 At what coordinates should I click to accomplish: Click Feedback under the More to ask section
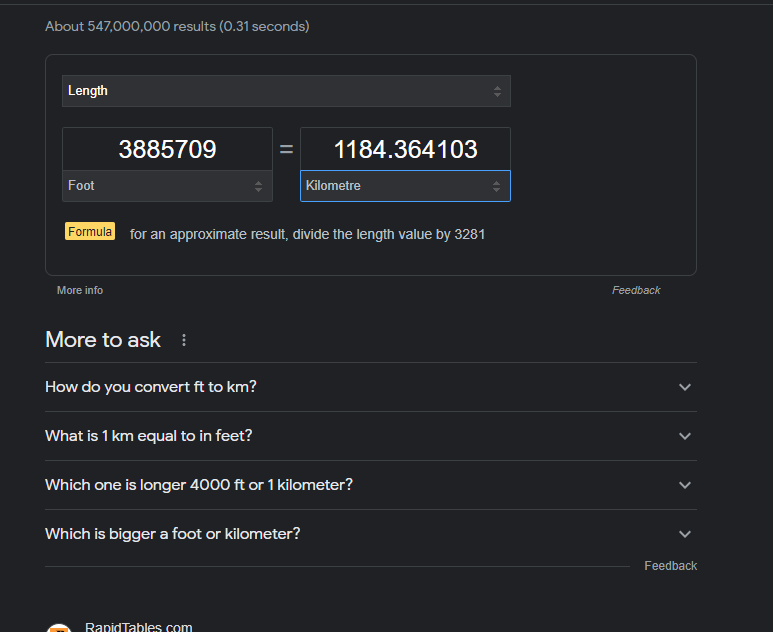[670, 566]
